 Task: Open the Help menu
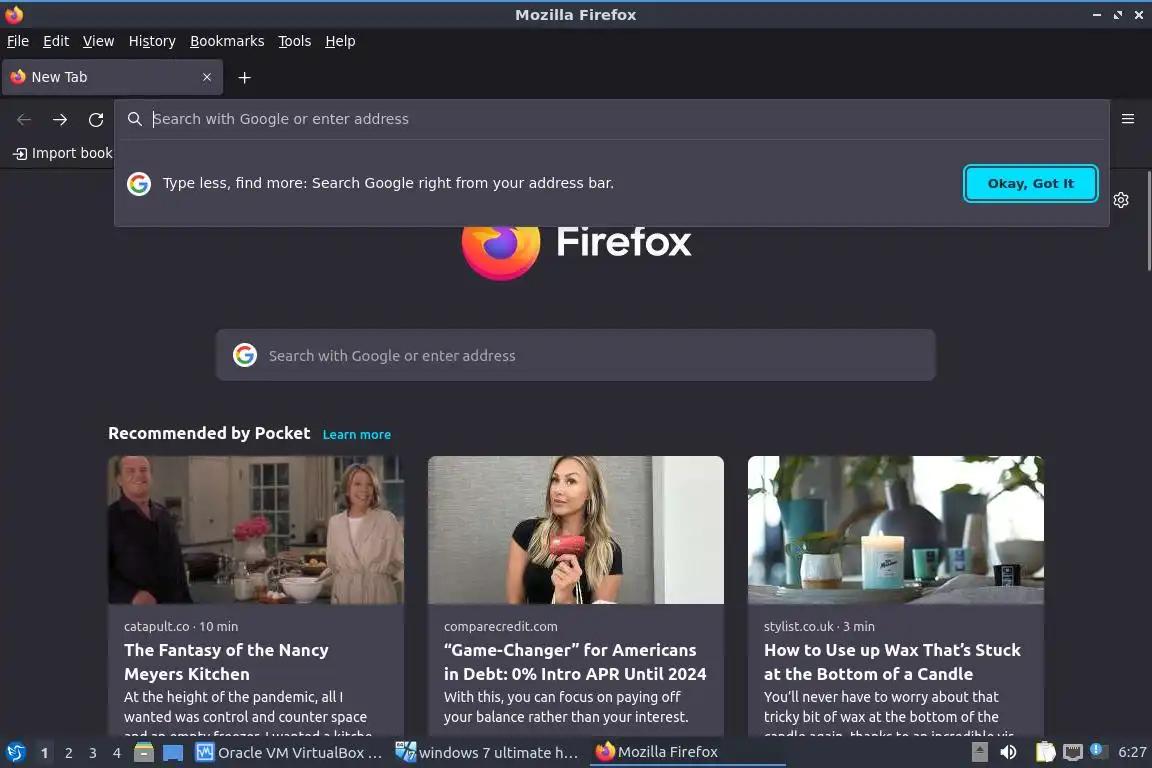[340, 41]
